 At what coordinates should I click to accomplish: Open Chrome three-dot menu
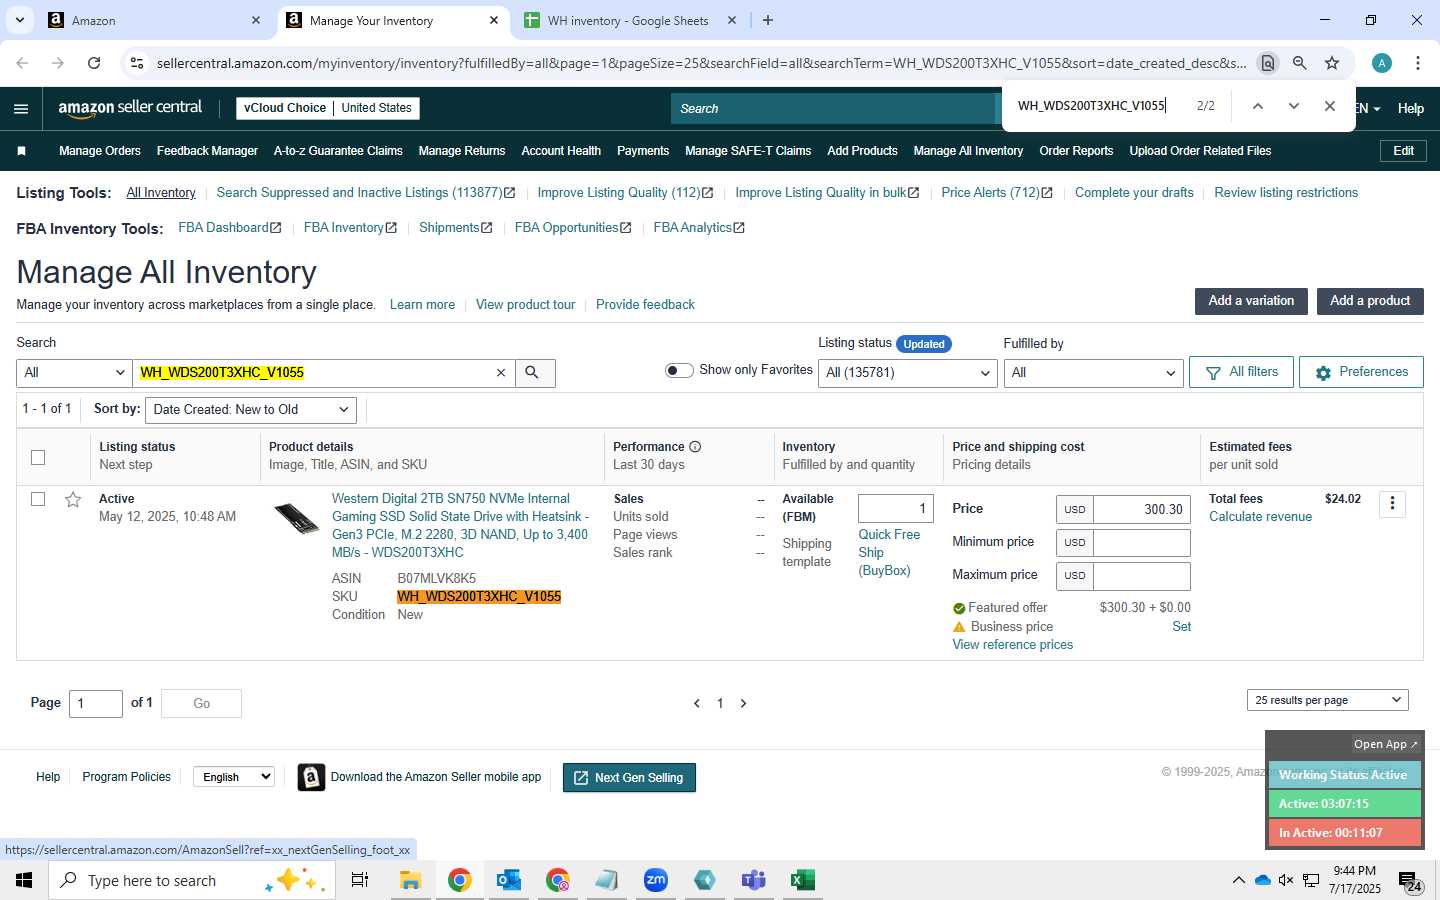(x=1418, y=63)
